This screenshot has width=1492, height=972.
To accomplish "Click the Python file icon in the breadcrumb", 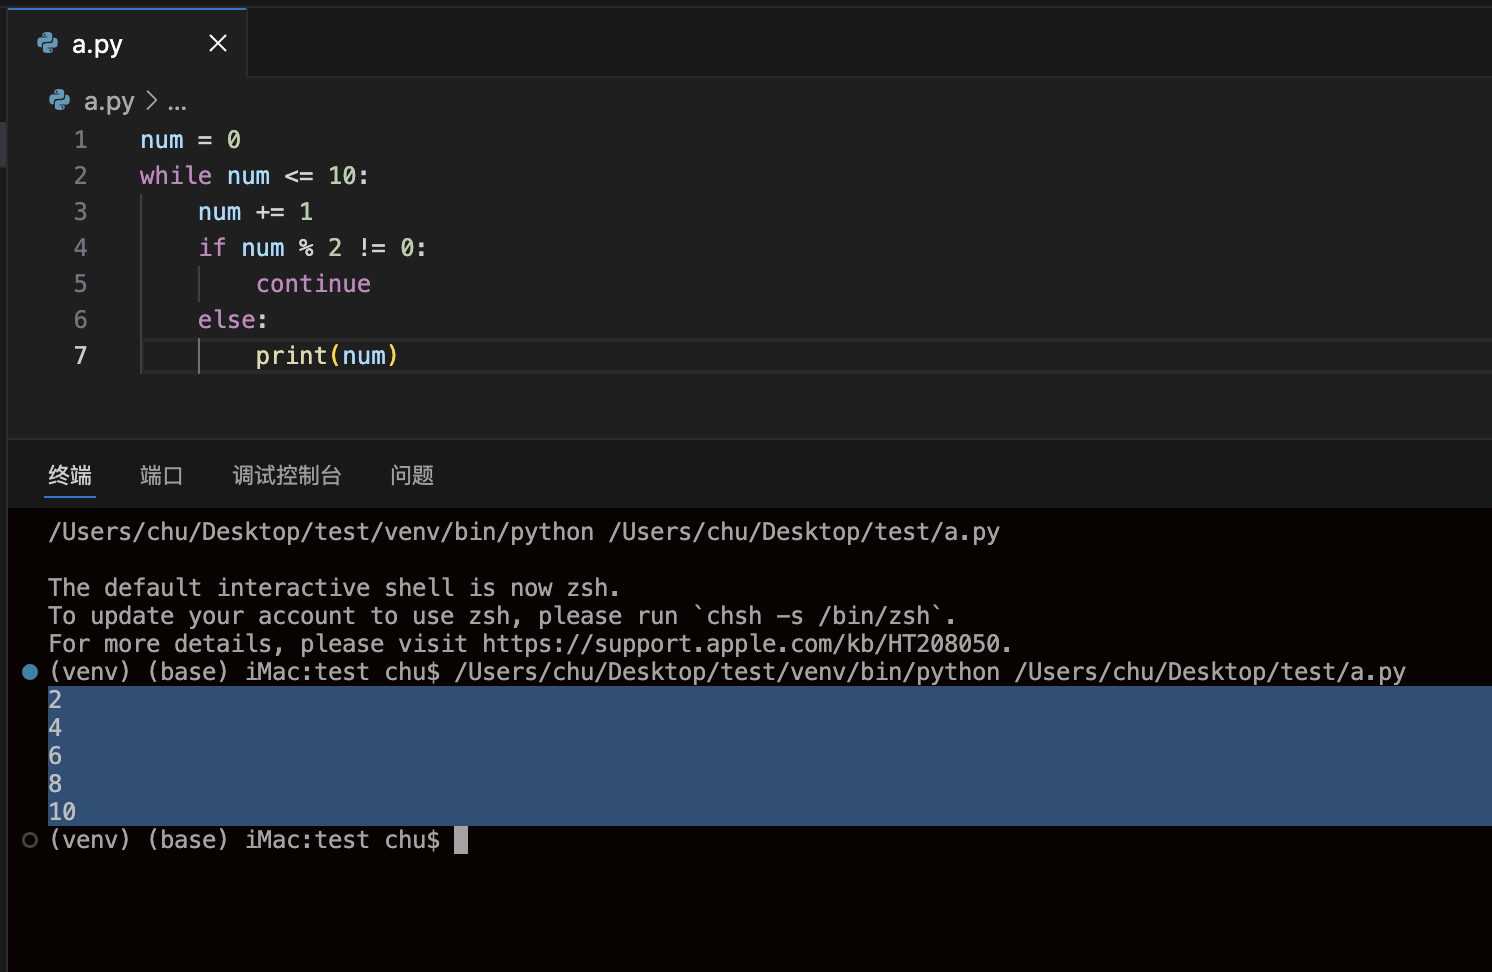I will tap(60, 101).
